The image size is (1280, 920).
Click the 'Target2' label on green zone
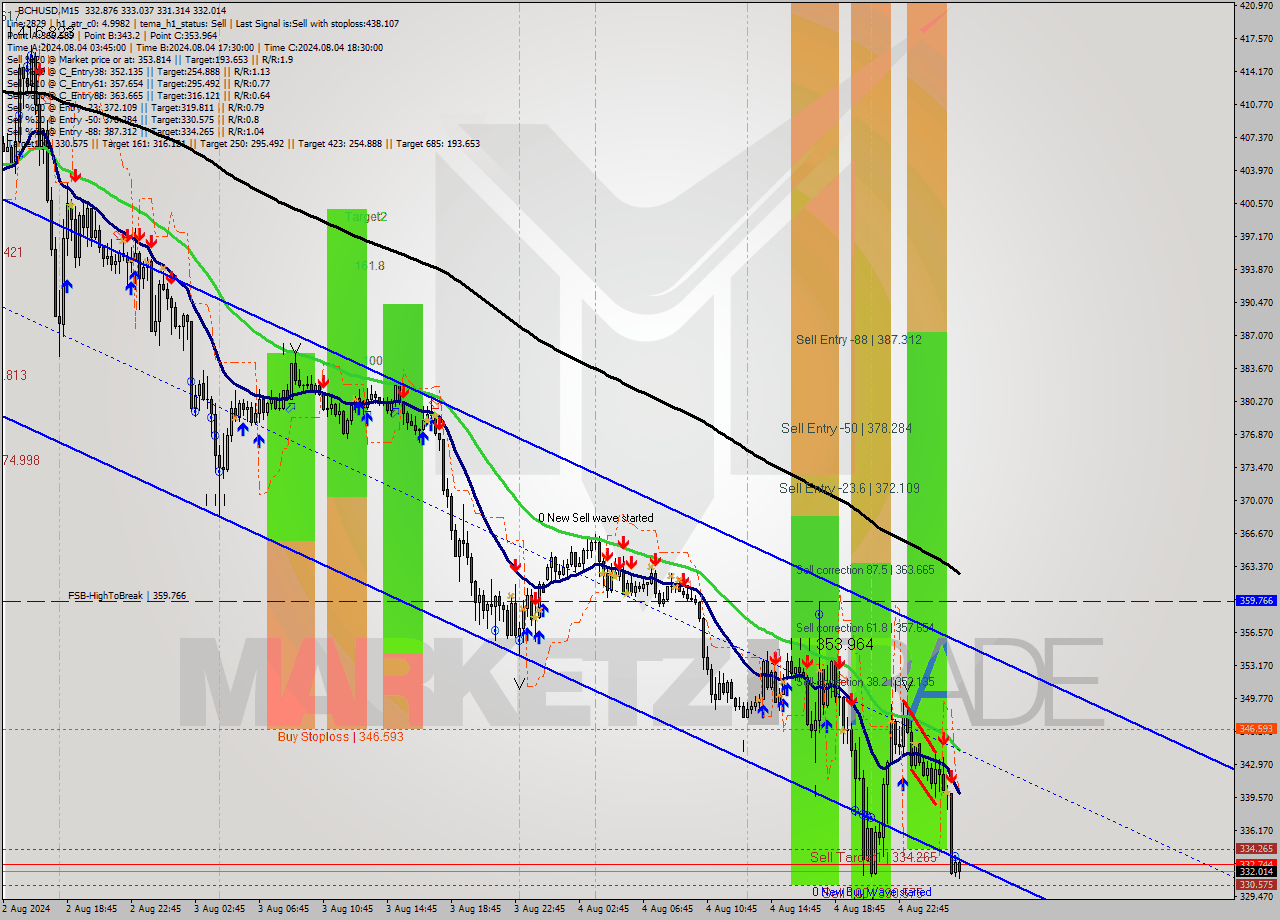366,217
